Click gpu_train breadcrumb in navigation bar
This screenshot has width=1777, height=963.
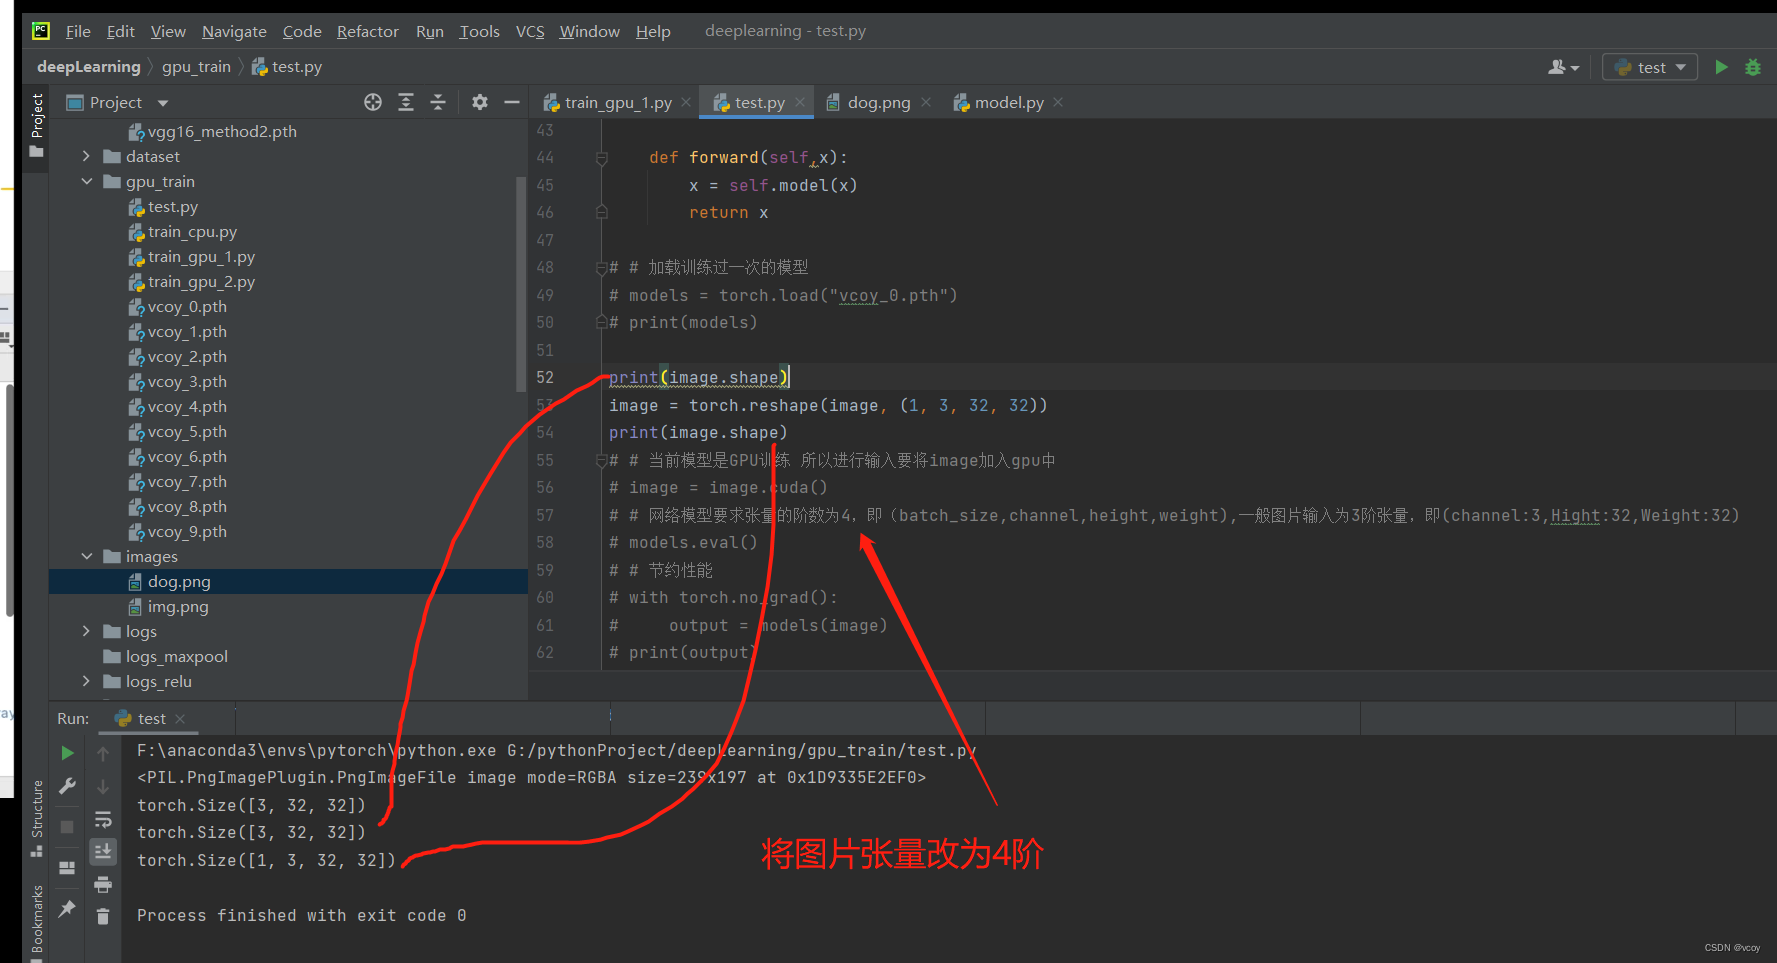[196, 67]
